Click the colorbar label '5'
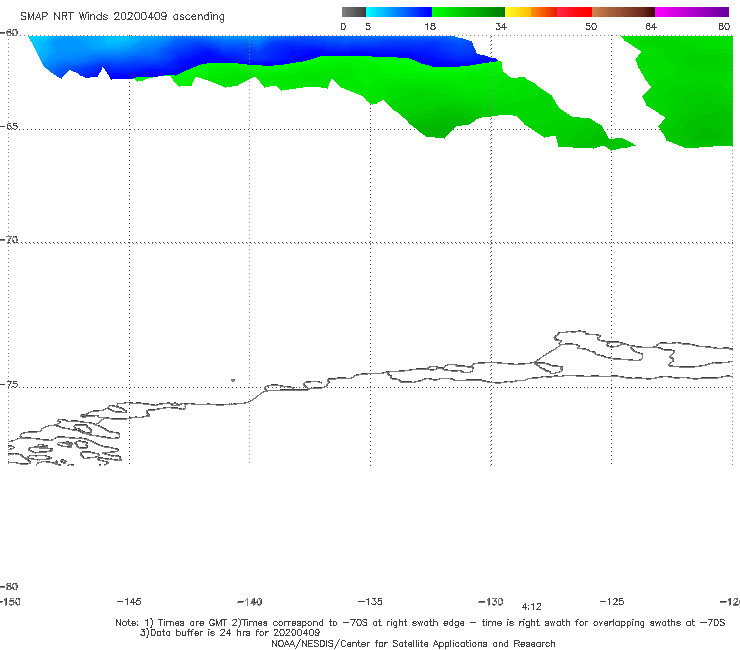Screen dimensions: 740x650 pyautogui.click(x=368, y=27)
